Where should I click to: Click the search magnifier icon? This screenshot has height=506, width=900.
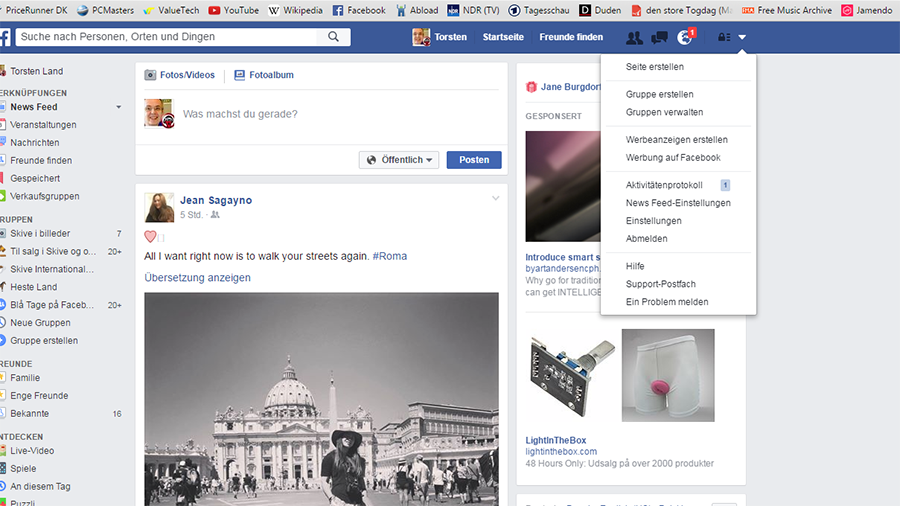point(333,37)
